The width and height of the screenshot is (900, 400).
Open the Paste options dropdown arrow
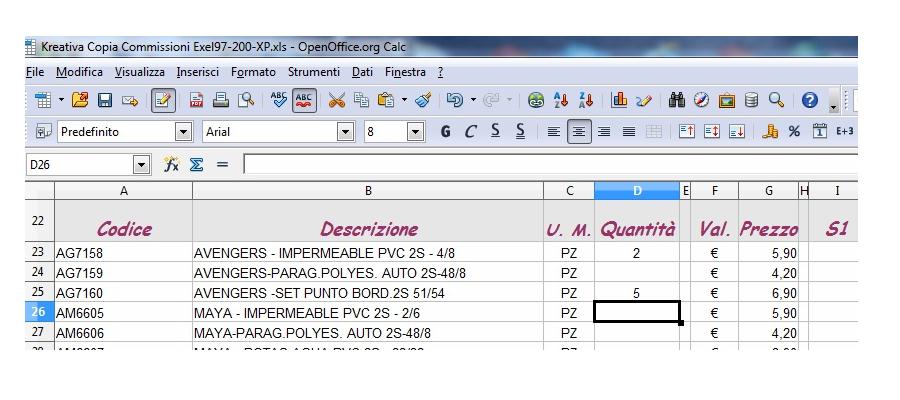click(404, 100)
